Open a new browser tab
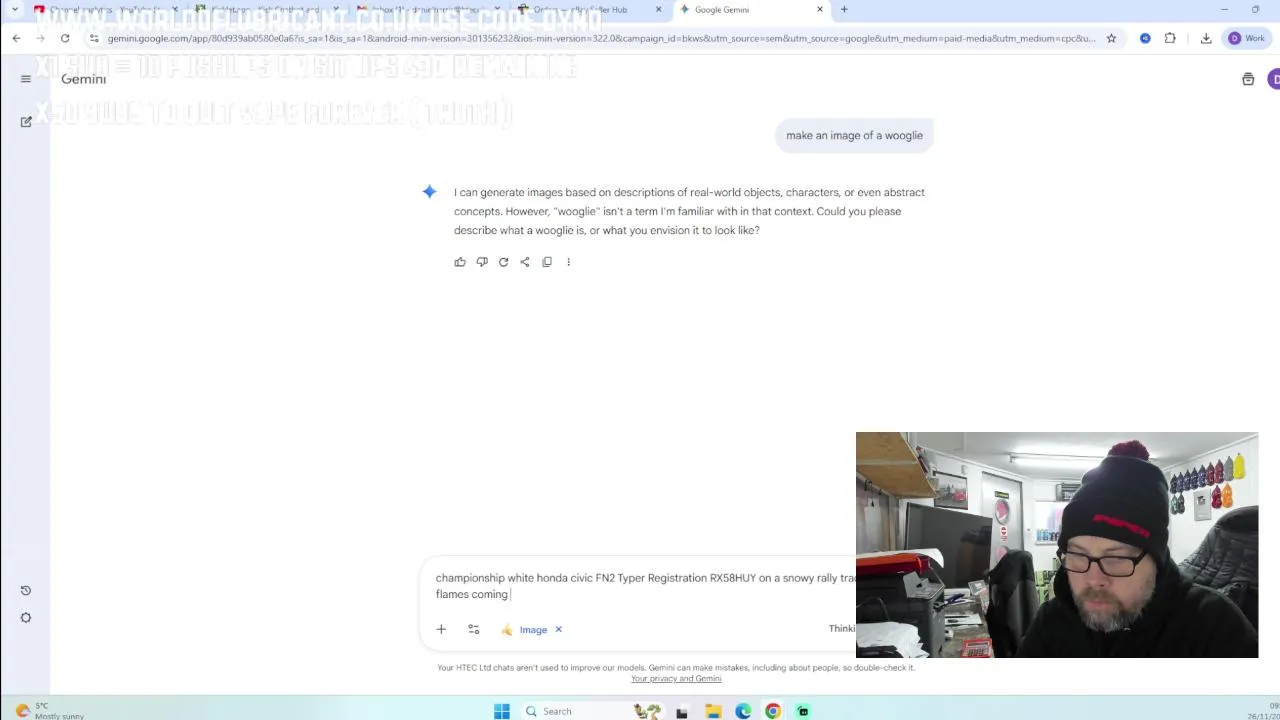Screen dimensions: 1280x720 point(844,10)
